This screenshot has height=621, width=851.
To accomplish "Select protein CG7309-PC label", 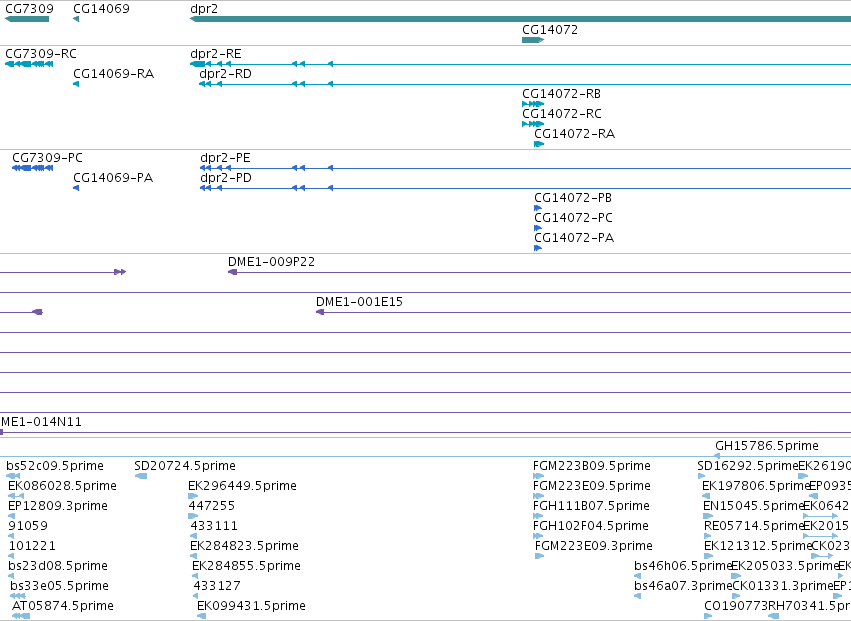I will point(47,157).
